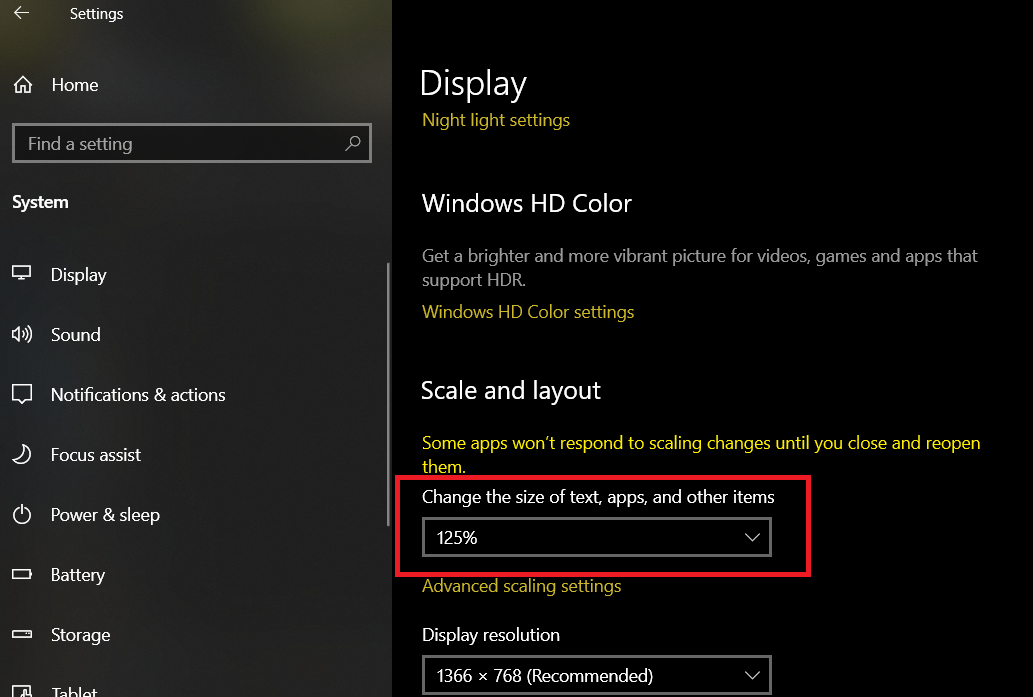
Task: Click the Find a setting field
Action: [x=180, y=144]
